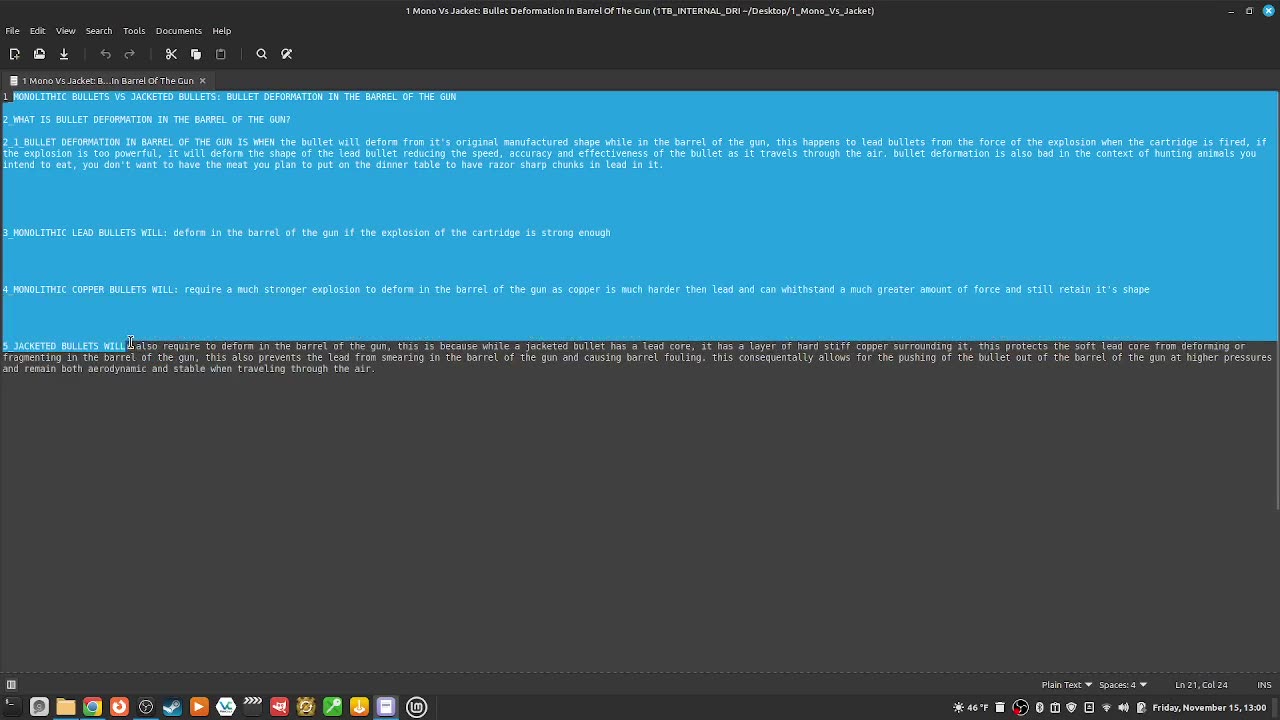Open the file manager folder in taskbar

tap(66, 707)
